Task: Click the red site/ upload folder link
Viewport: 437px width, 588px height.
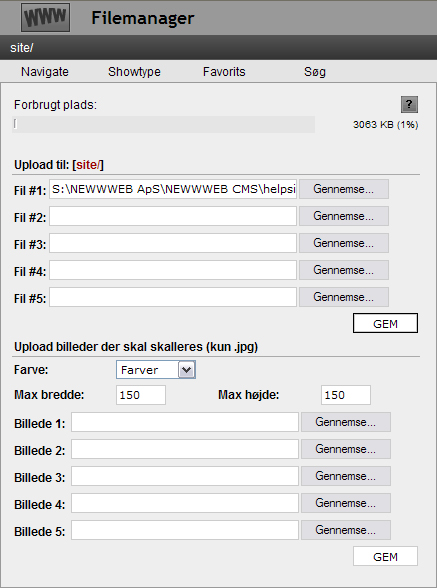Action: 89,165
